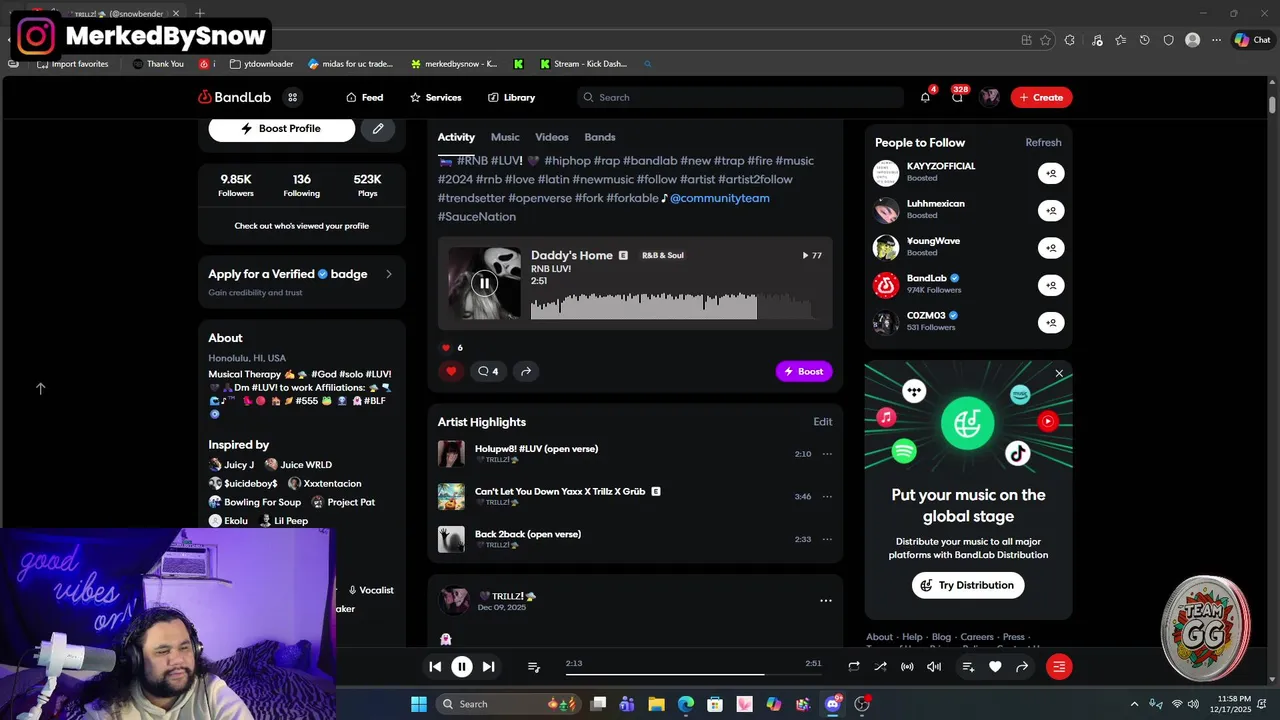Viewport: 1280px width, 720px height.
Task: Toggle shuffle in player bar
Action: click(x=880, y=667)
